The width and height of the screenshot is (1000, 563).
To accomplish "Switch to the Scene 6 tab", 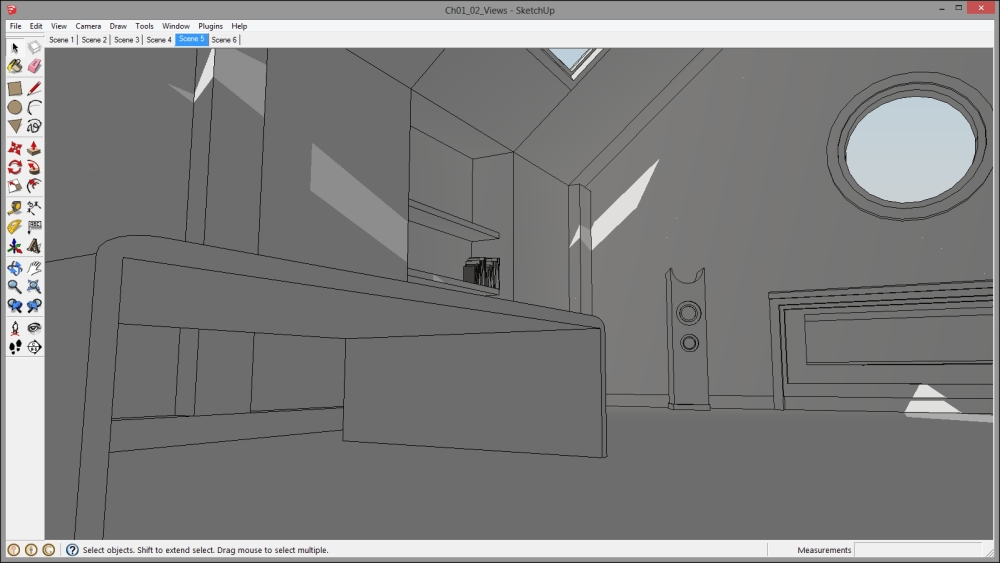I will [x=224, y=40].
